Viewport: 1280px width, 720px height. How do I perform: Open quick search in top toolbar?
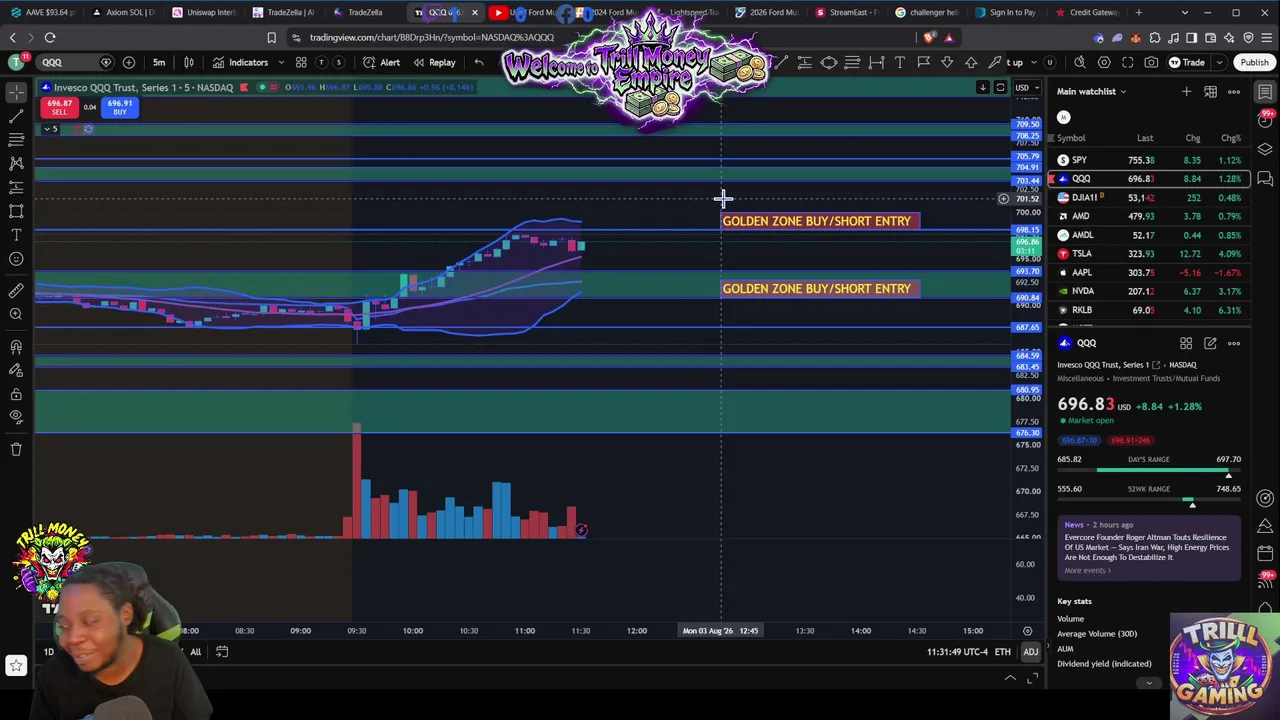(1080, 62)
